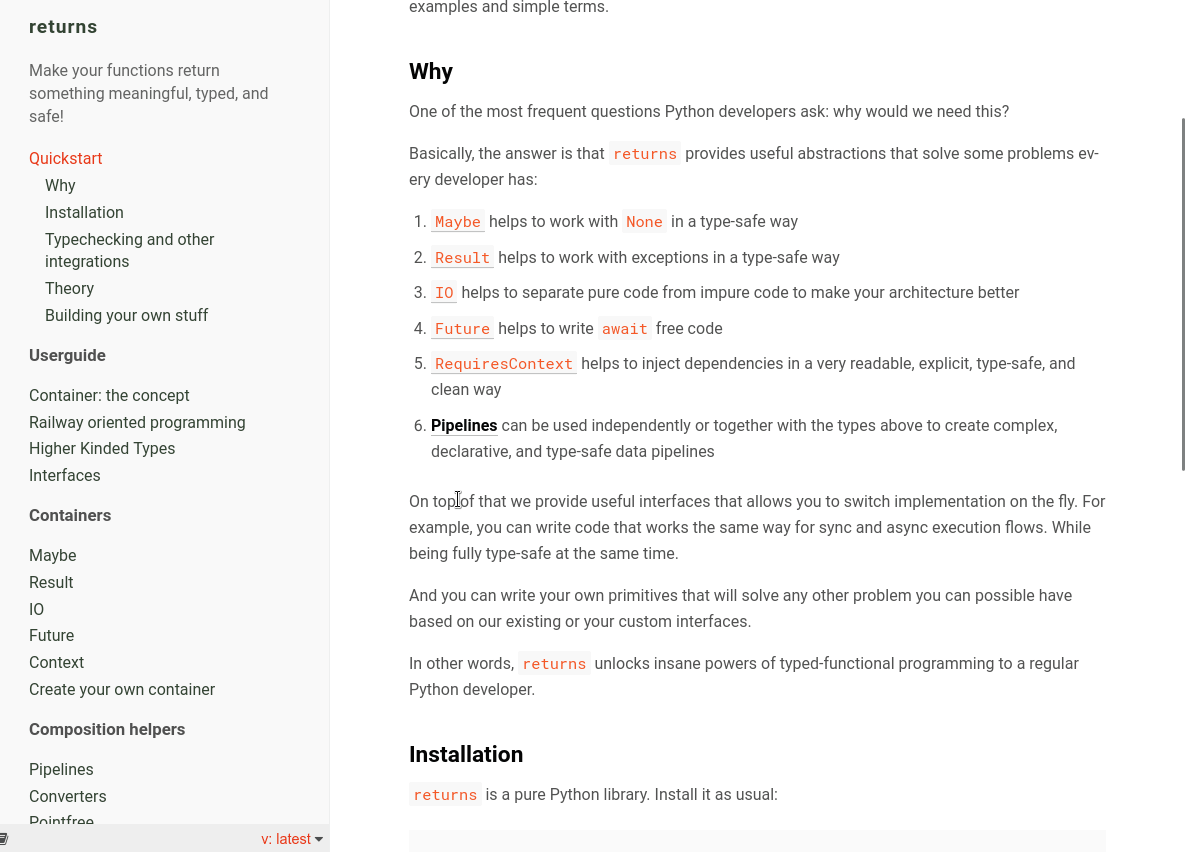Expand the v: latest version dropdown
Viewport: 1185px width, 852px height.
(x=292, y=838)
